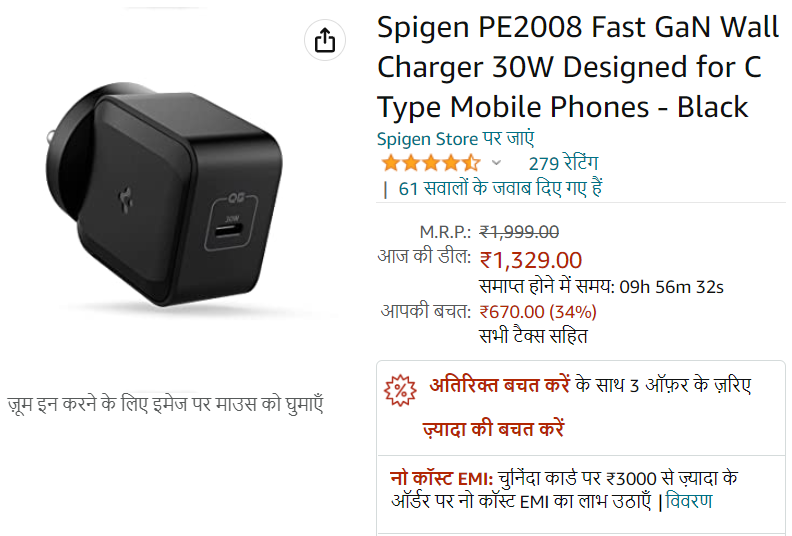
Task: Click the deal price ₹1,329.00
Action: [x=531, y=261]
